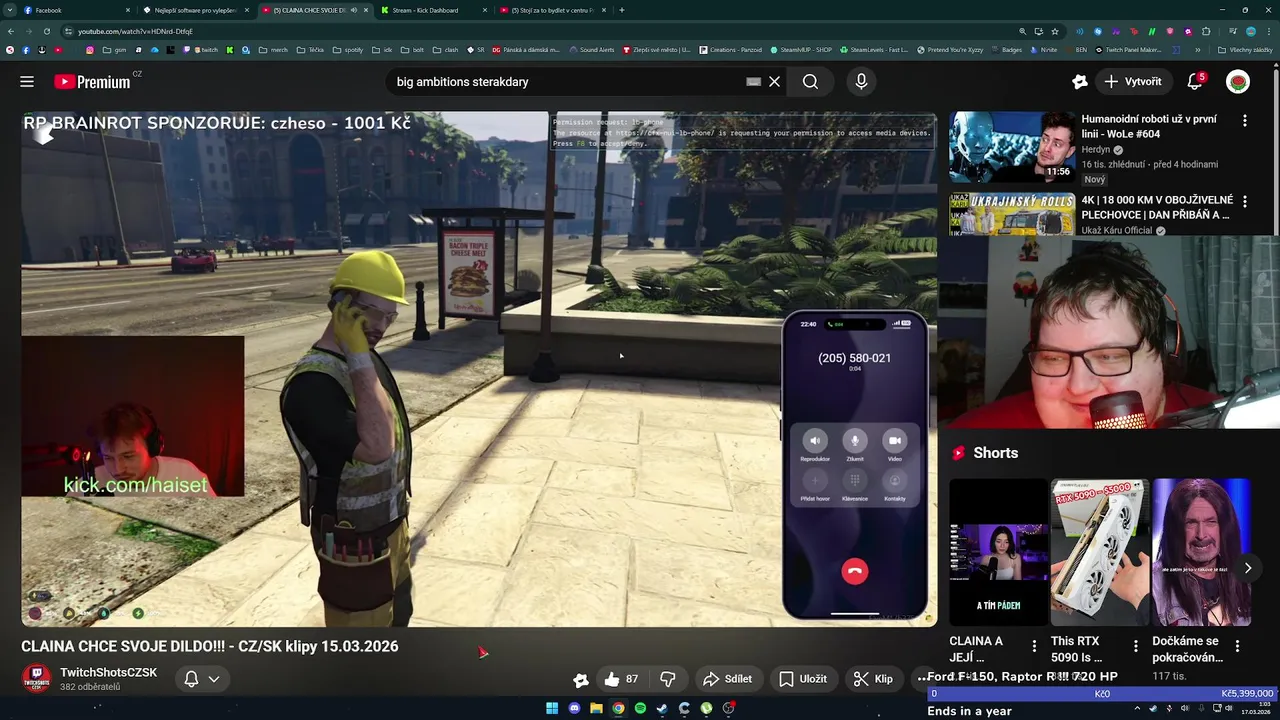Open a new browser tab with plus
This screenshot has width=1280, height=720.
click(622, 10)
